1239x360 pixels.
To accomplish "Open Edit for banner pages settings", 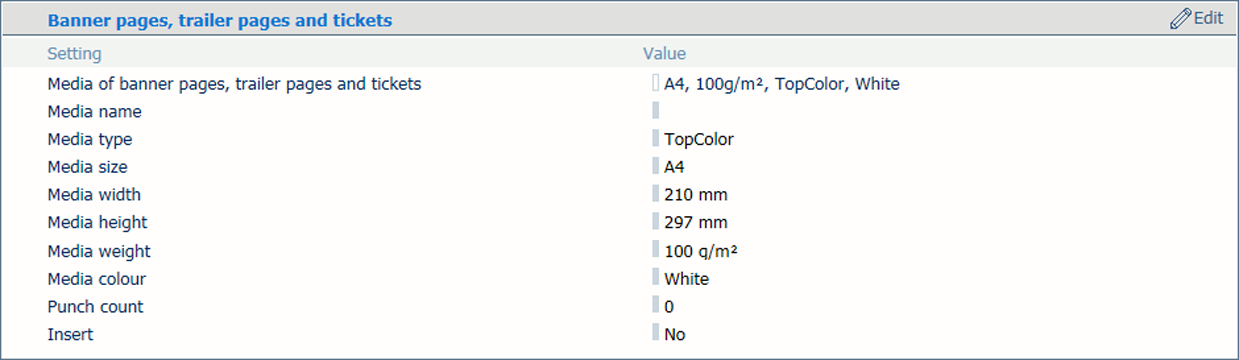I will click(1197, 19).
